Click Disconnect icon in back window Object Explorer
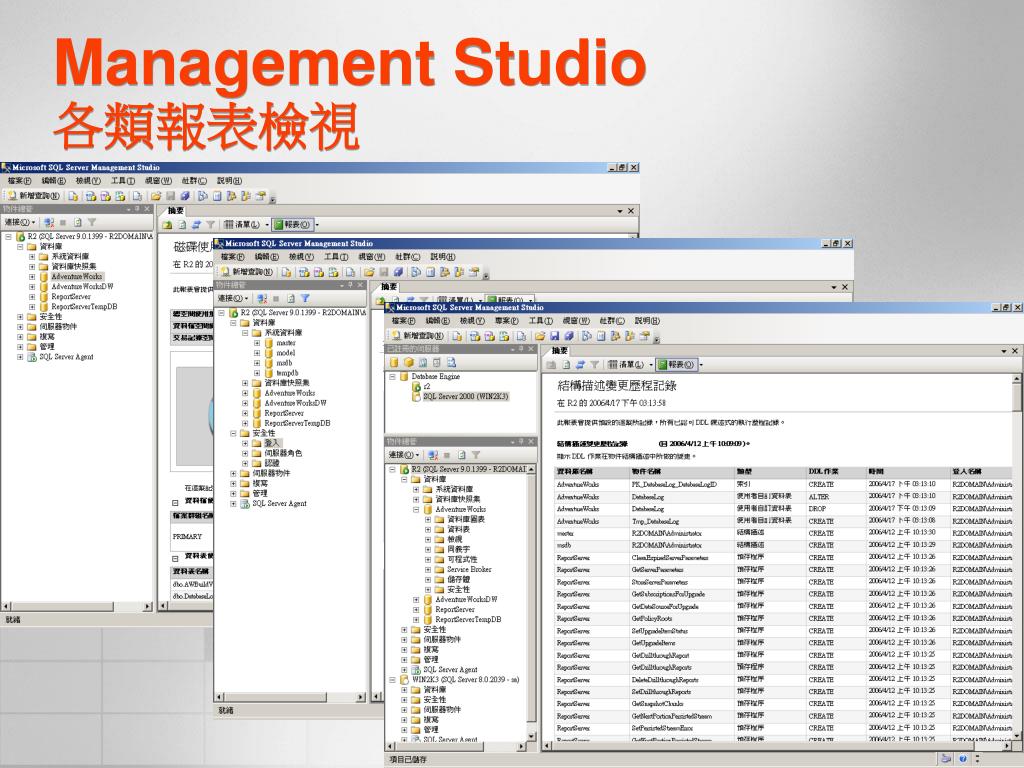Image resolution: width=1024 pixels, height=768 pixels. click(49, 222)
